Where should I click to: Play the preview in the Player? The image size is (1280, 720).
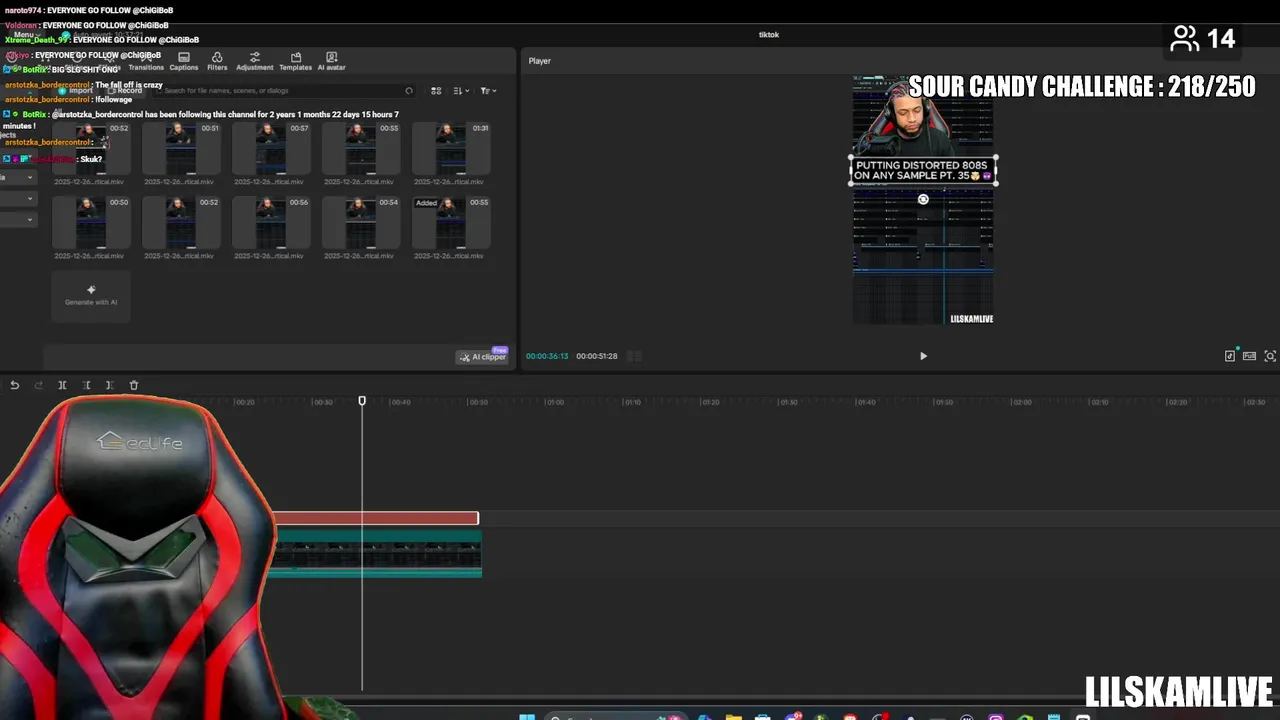click(923, 356)
